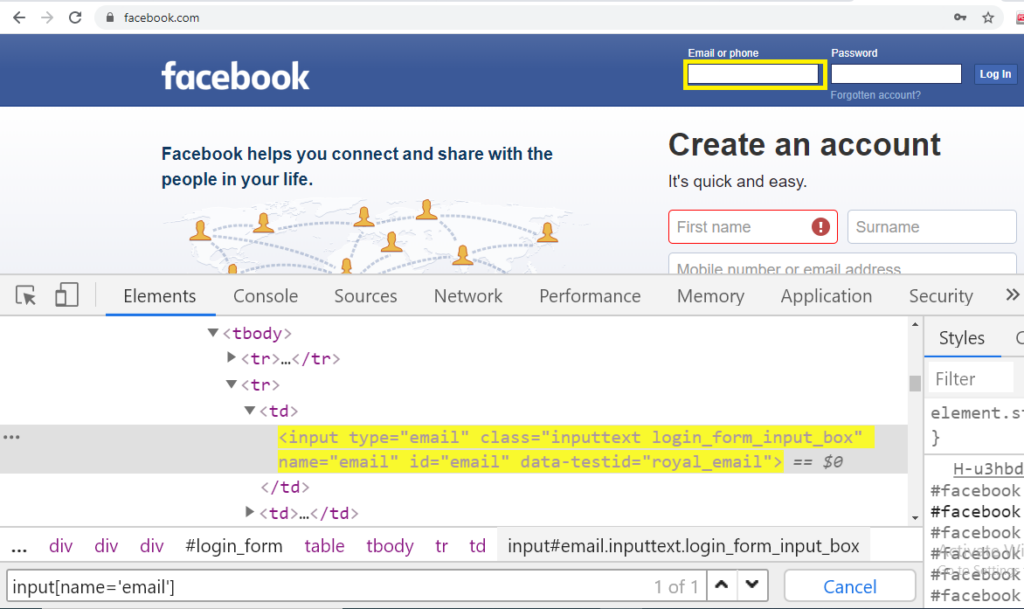Viewport: 1024px width, 609px height.
Task: Click the First name field
Action: click(753, 226)
